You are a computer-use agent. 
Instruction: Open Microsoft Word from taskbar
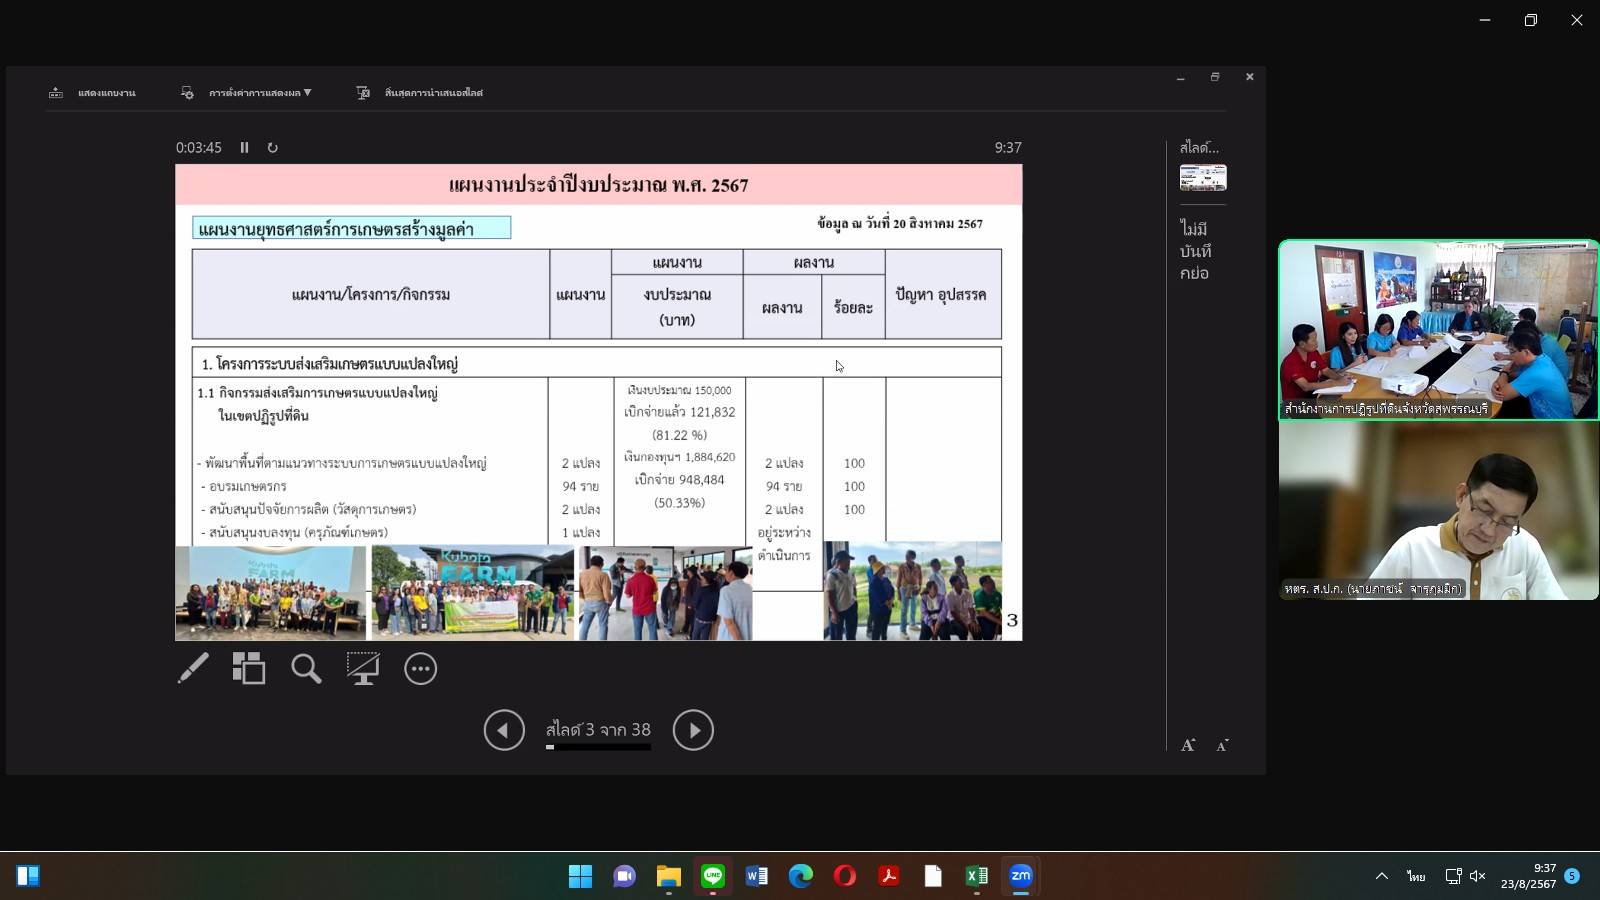[756, 876]
